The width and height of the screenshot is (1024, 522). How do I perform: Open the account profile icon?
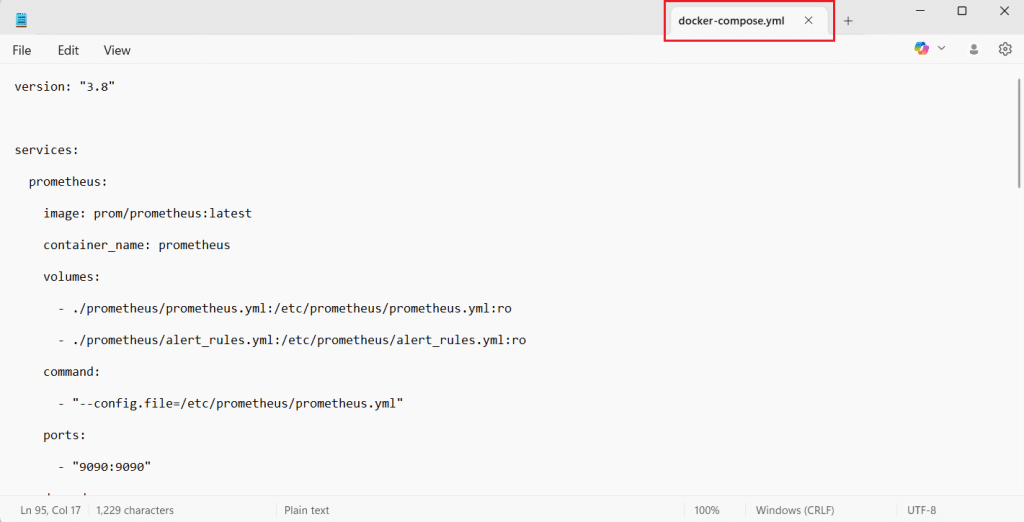point(974,49)
